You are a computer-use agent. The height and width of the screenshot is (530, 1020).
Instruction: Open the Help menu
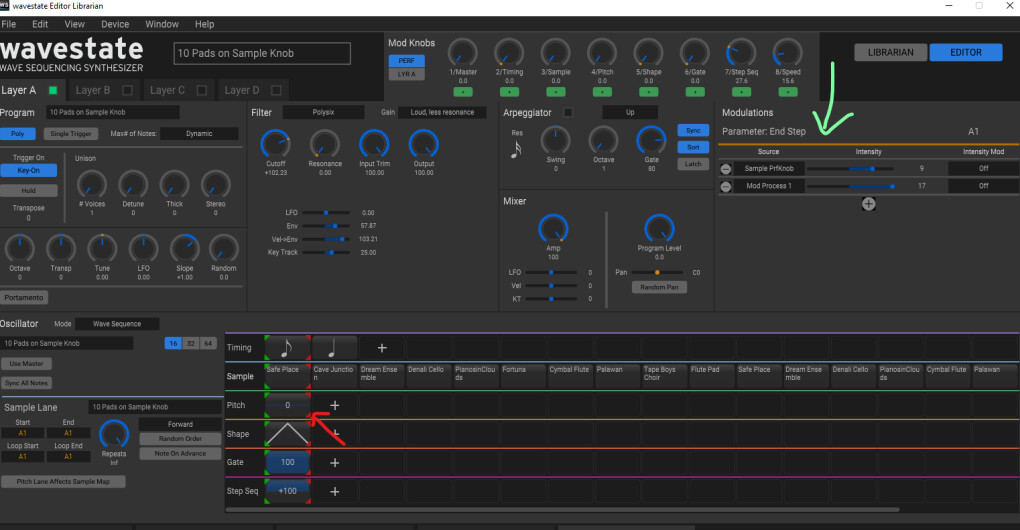coord(204,24)
